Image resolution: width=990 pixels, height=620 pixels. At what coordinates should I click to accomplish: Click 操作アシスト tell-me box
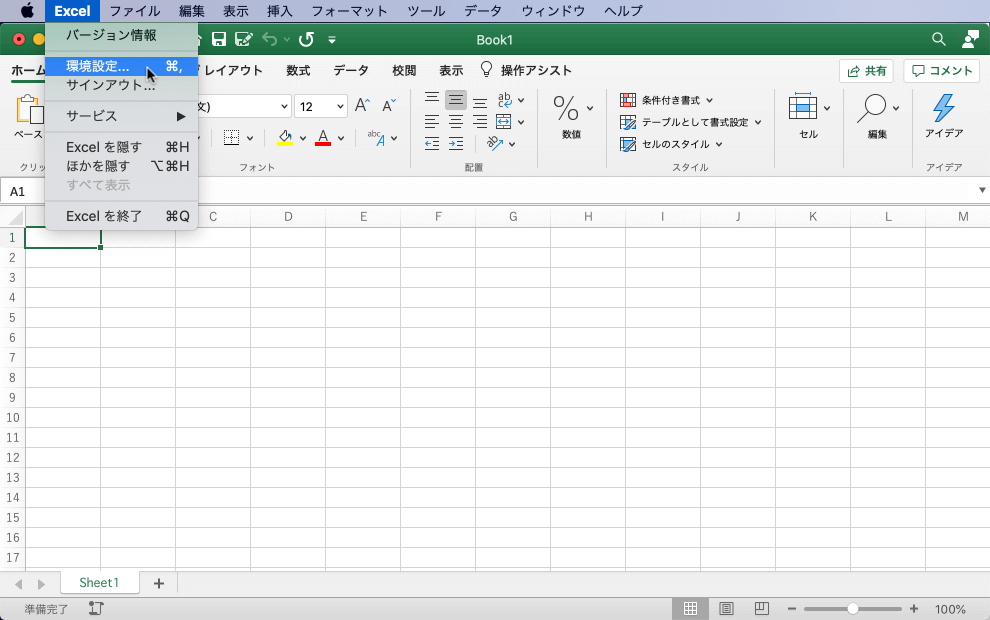[527, 70]
